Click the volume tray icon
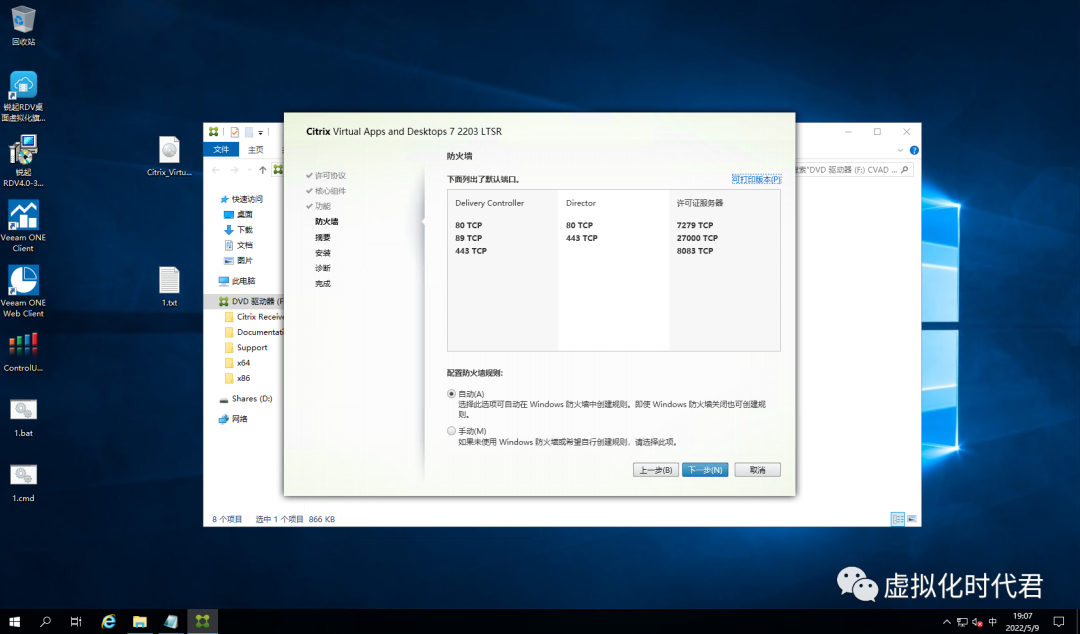 coord(977,622)
